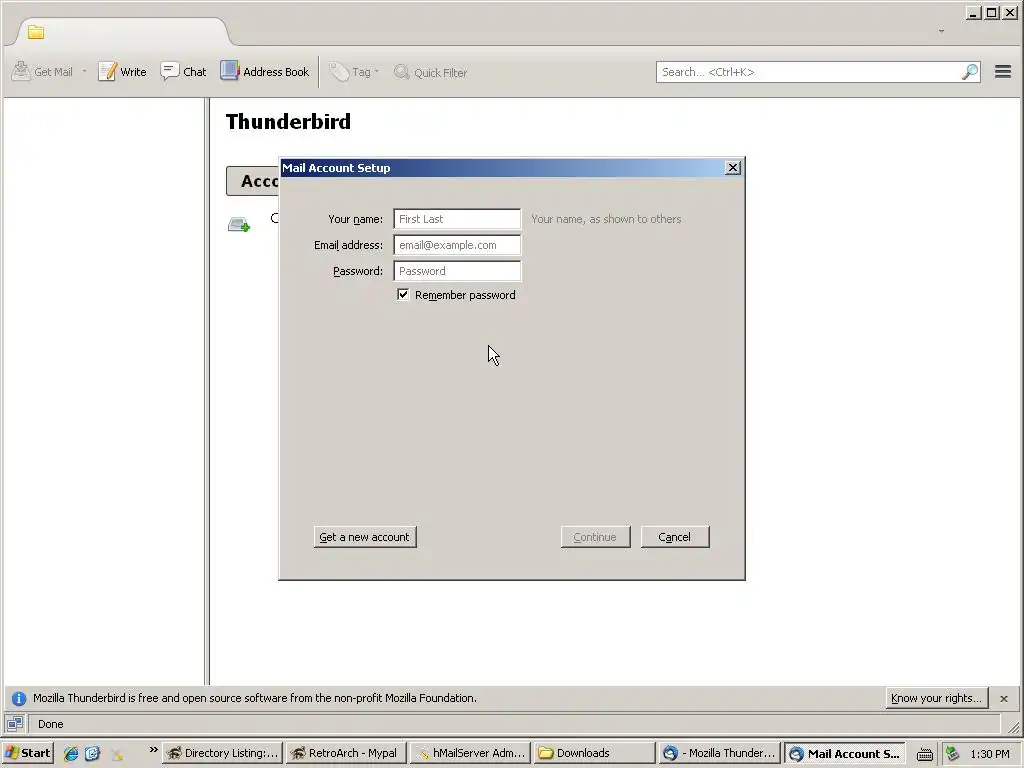Click the Accounts section header
Image resolution: width=1024 pixels, height=768 pixels.
pyautogui.click(x=253, y=181)
